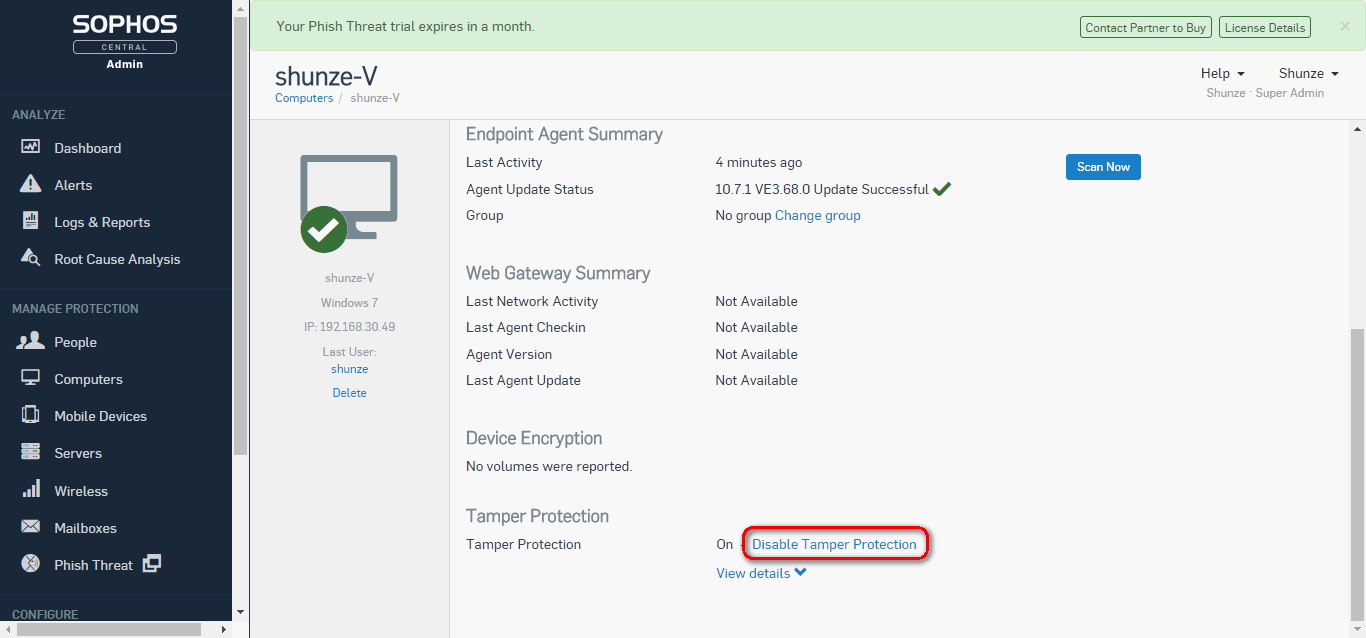
Task: Click the Tamper Protection 'On' status
Action: (725, 544)
